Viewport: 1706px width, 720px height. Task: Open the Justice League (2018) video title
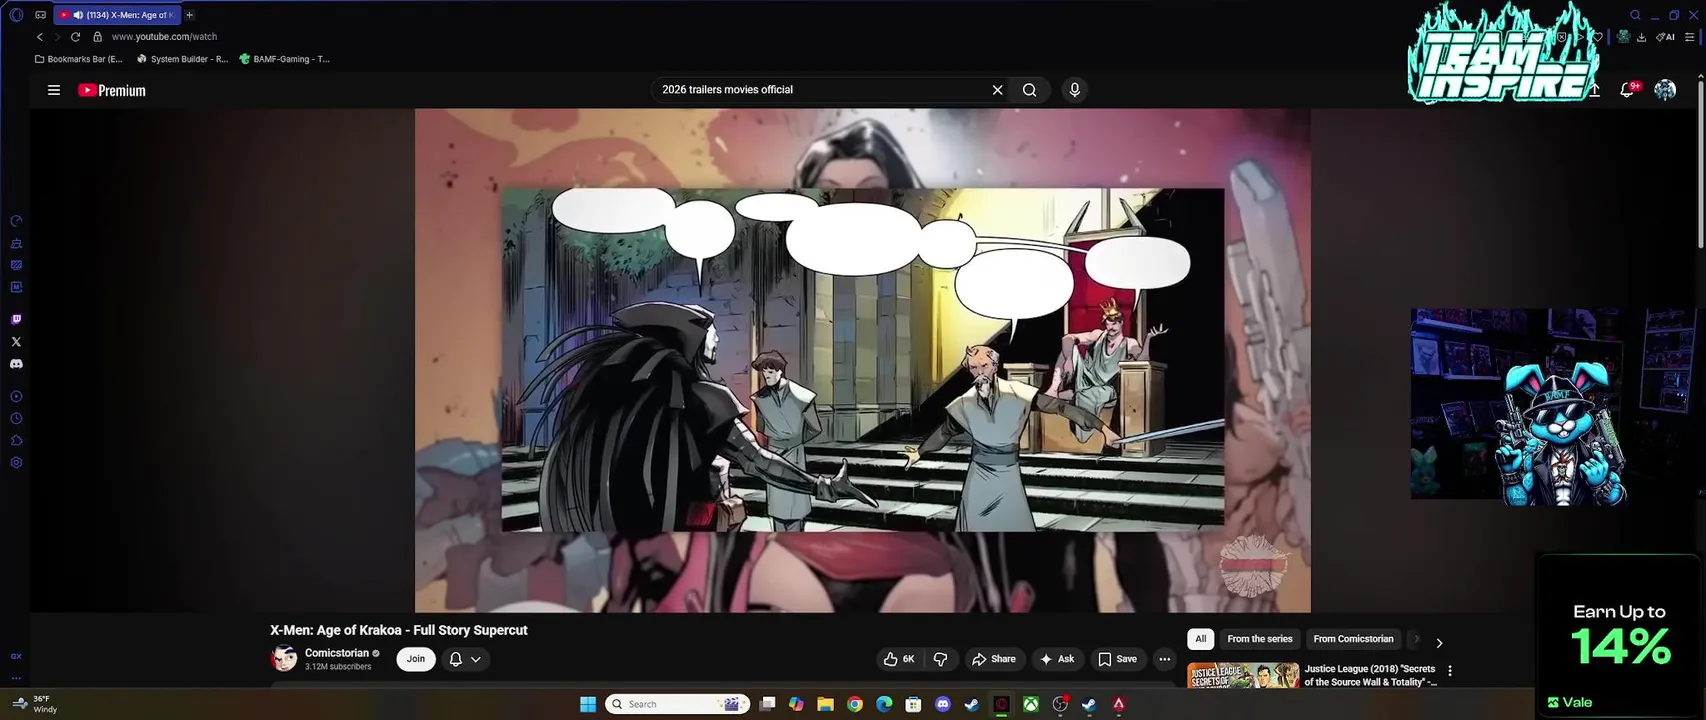pos(1370,675)
